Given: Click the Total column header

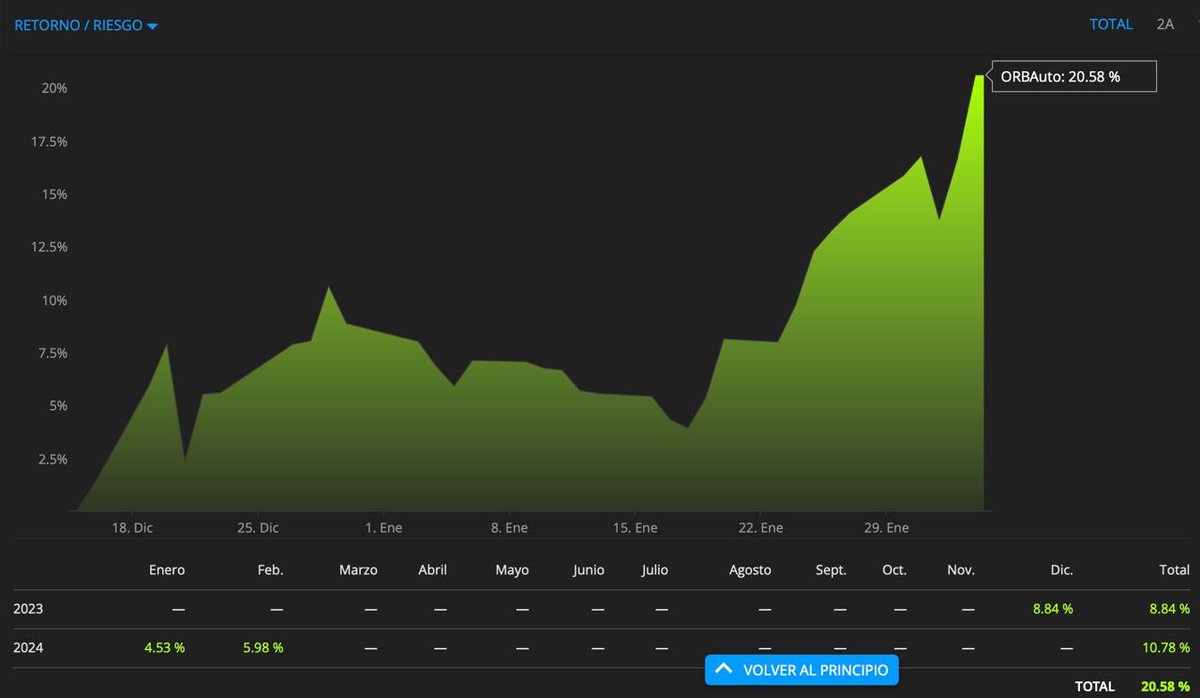Looking at the screenshot, I should click(x=1174, y=570).
